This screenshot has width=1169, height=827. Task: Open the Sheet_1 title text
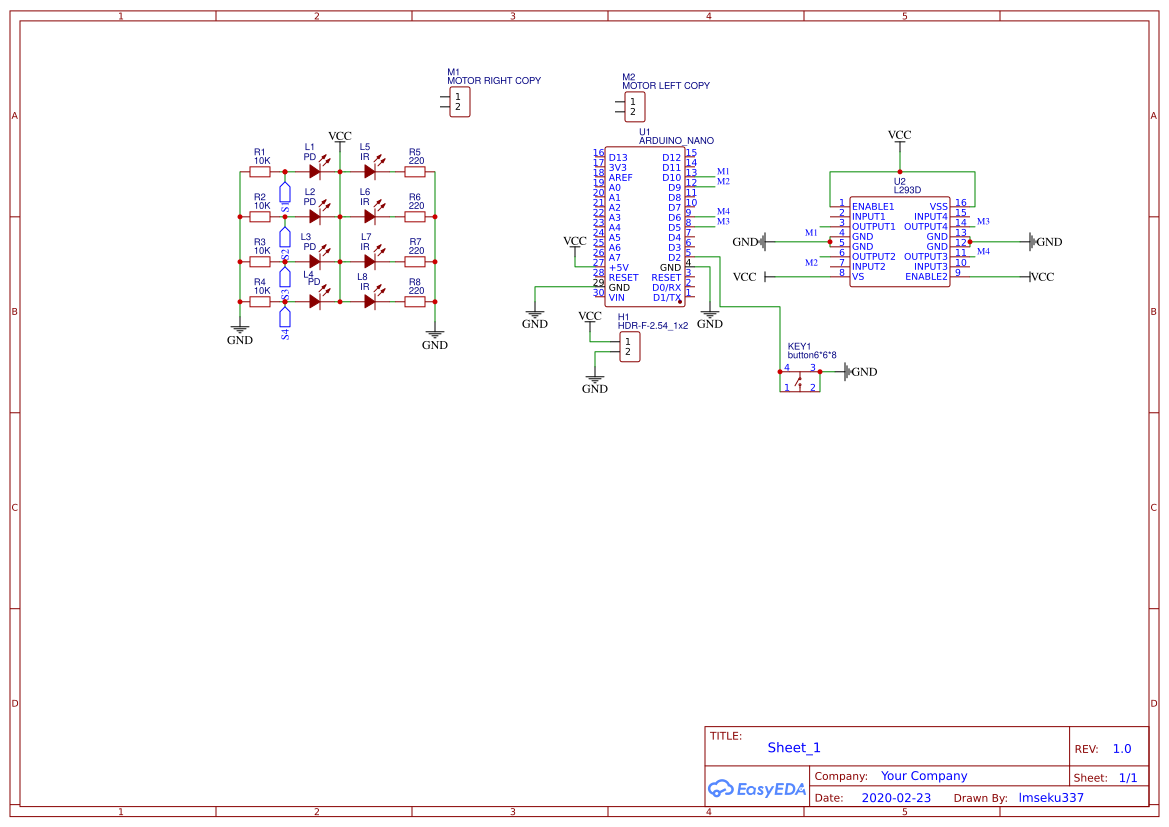(x=793, y=747)
